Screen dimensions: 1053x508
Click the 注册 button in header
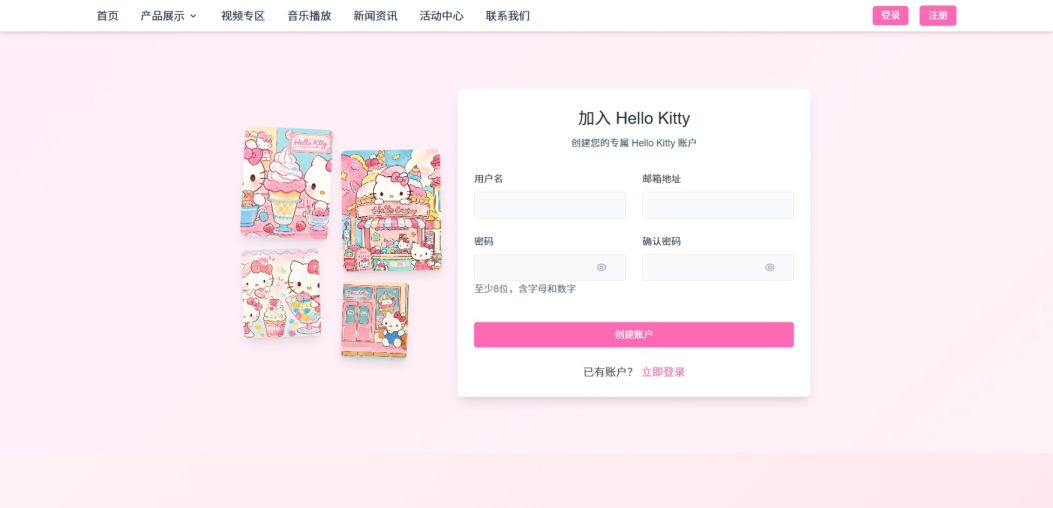pos(937,15)
